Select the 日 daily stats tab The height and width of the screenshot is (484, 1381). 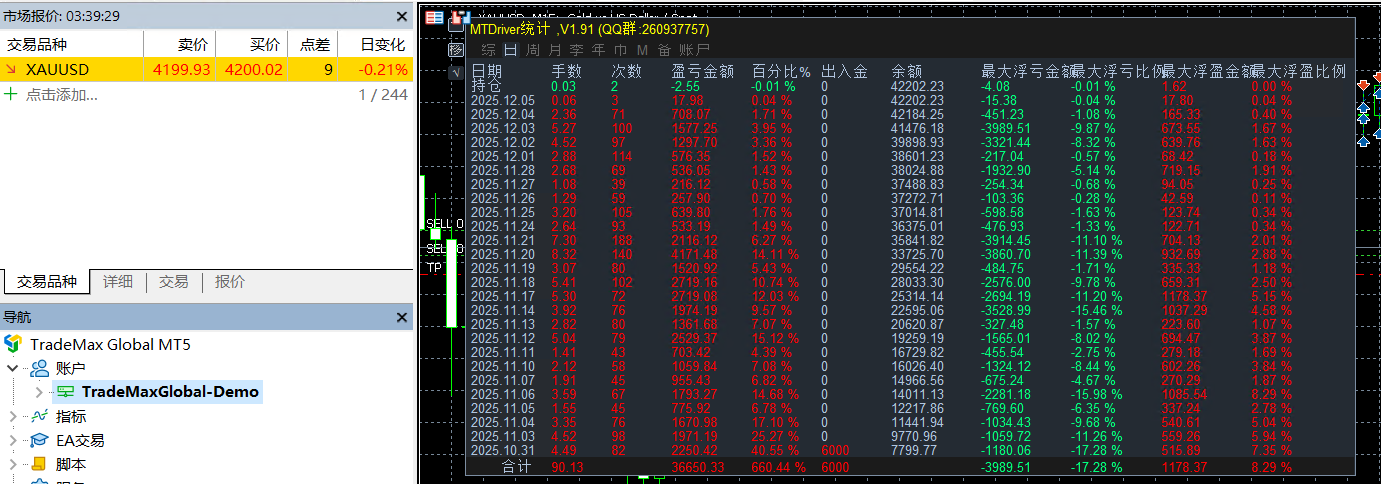pos(511,50)
